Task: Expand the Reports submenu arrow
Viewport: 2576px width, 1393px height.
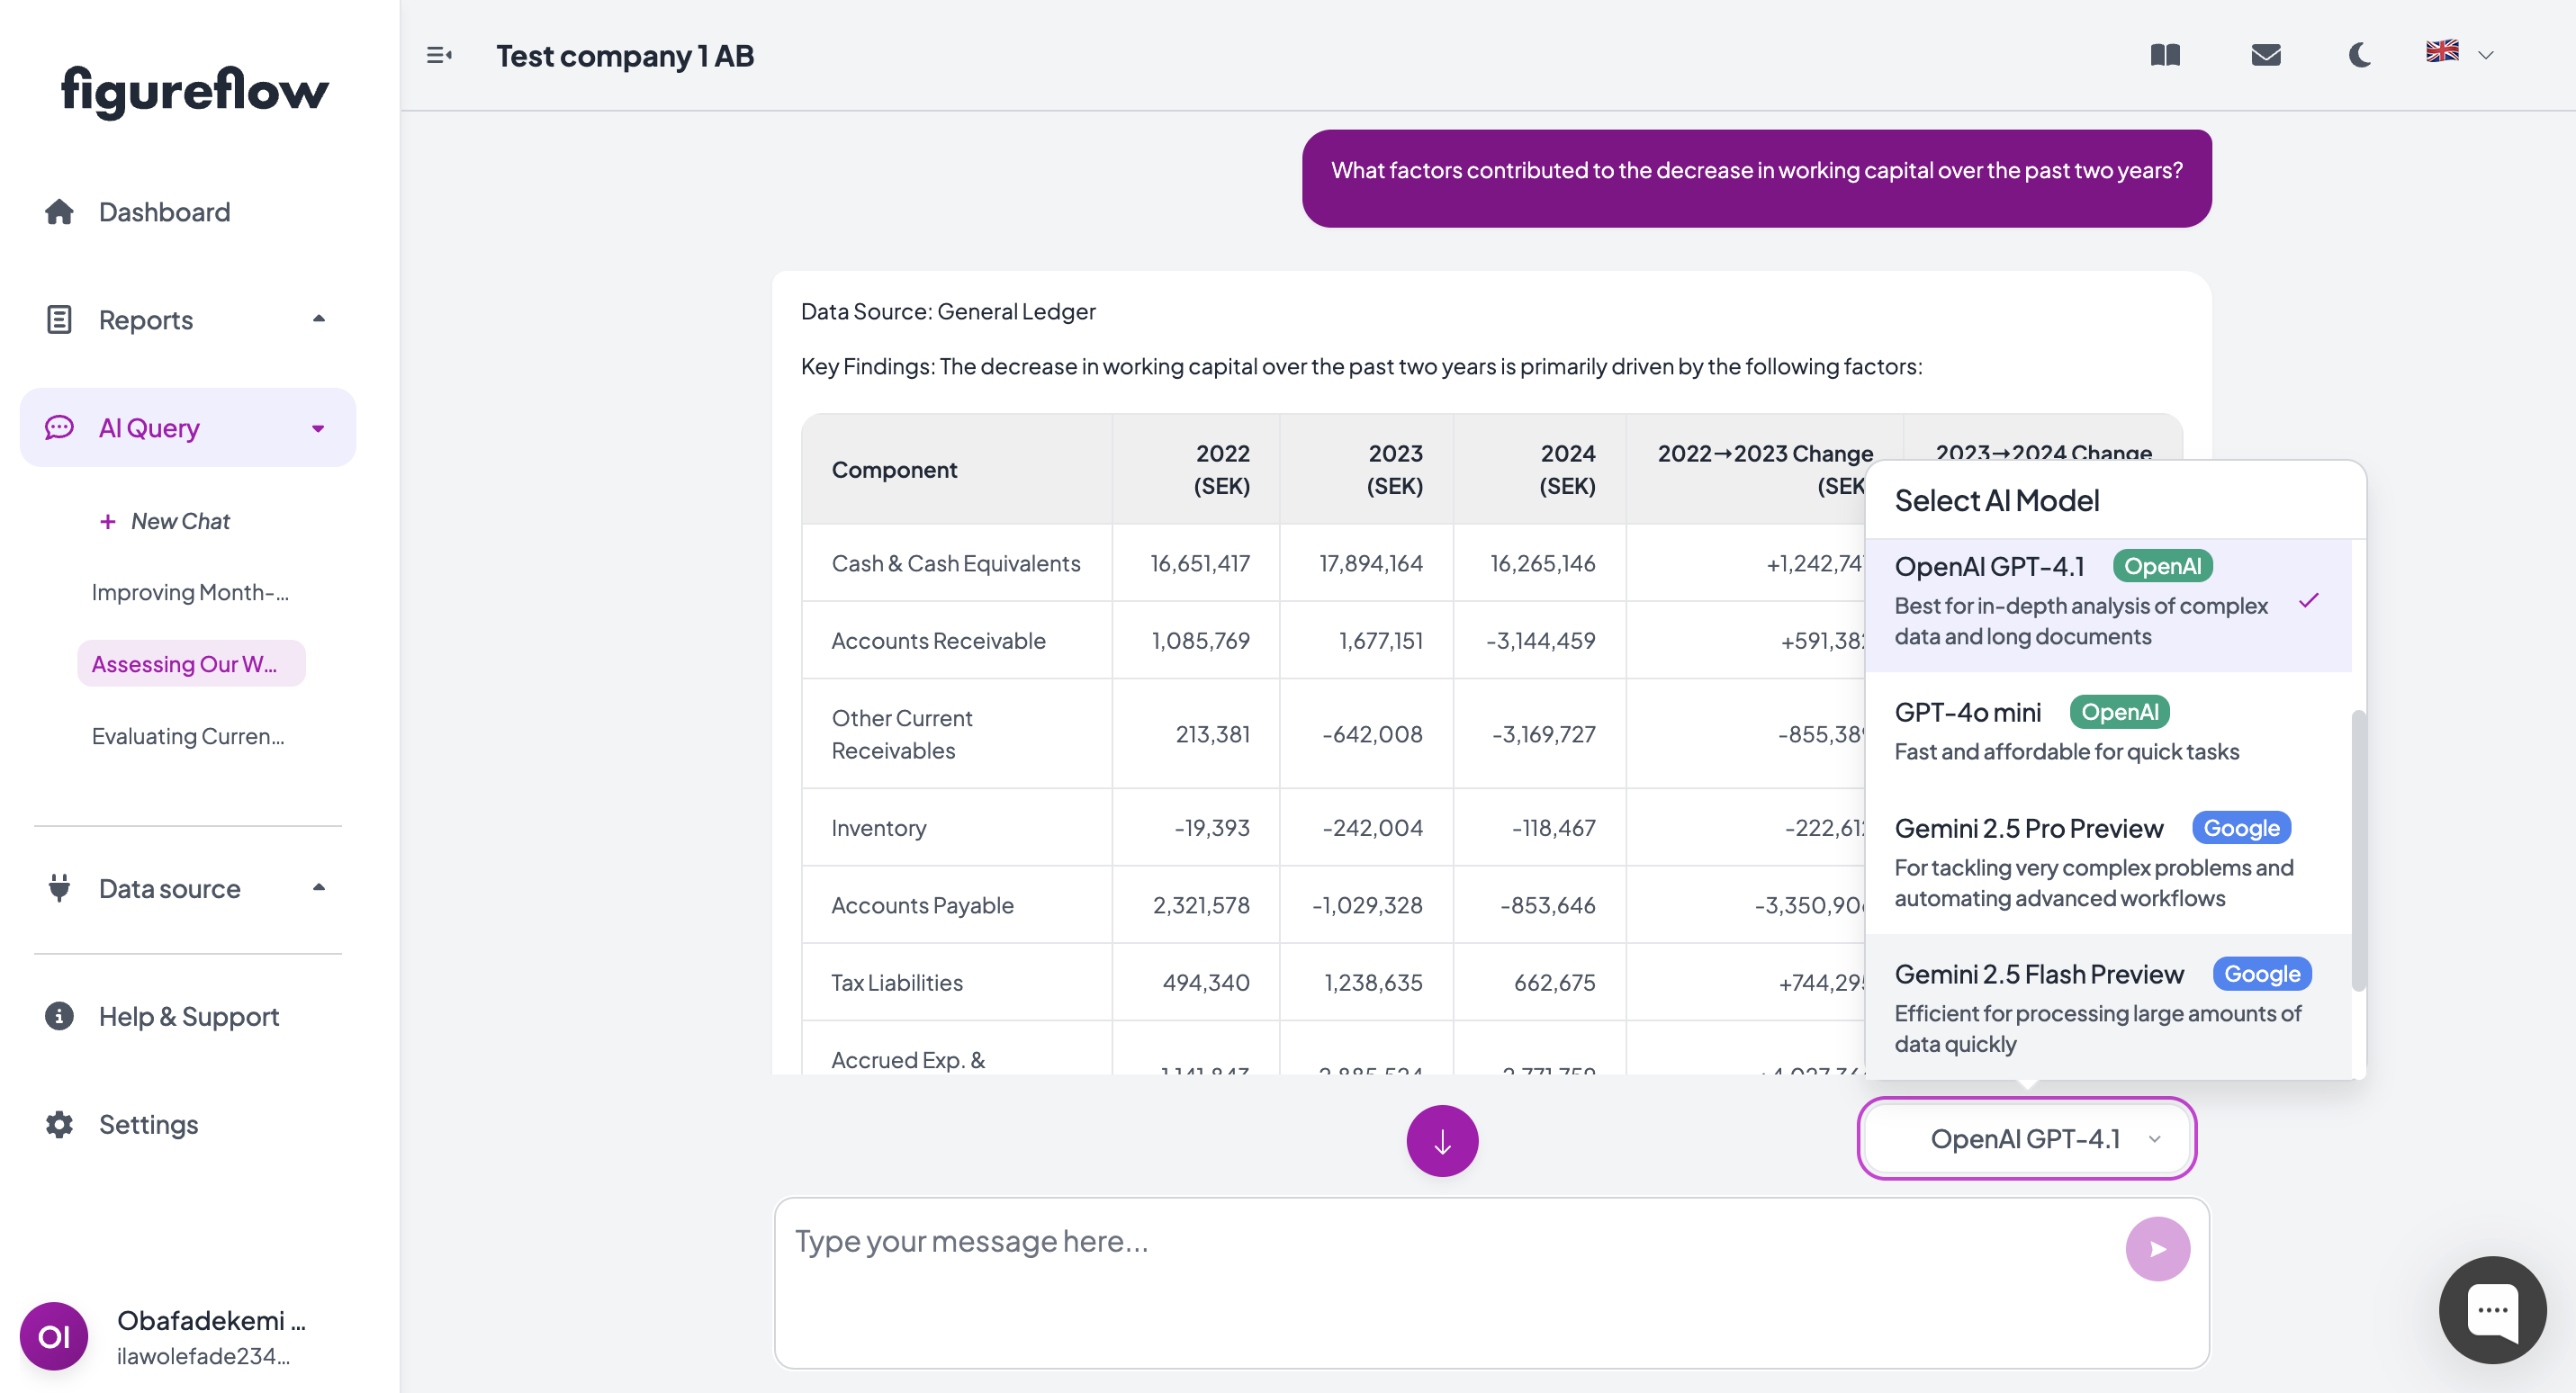Action: 318,319
